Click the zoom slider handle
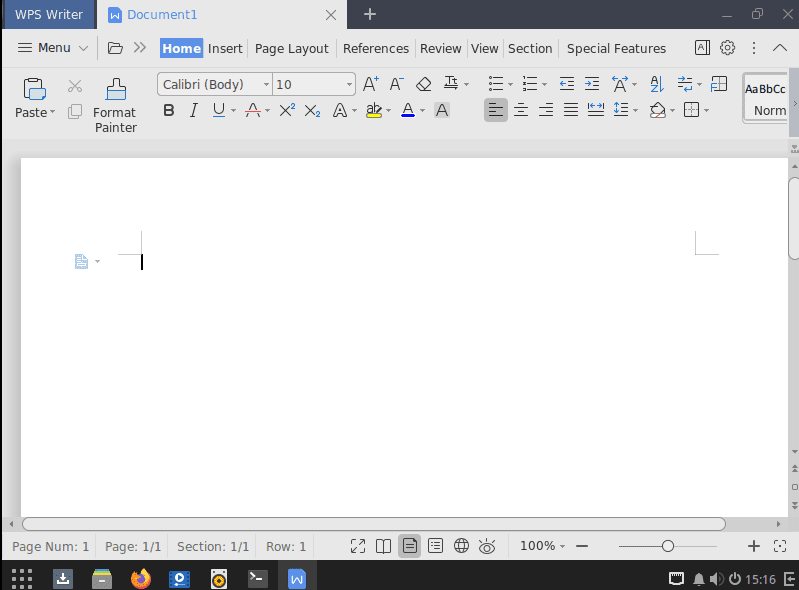Image resolution: width=799 pixels, height=590 pixels. 668,546
